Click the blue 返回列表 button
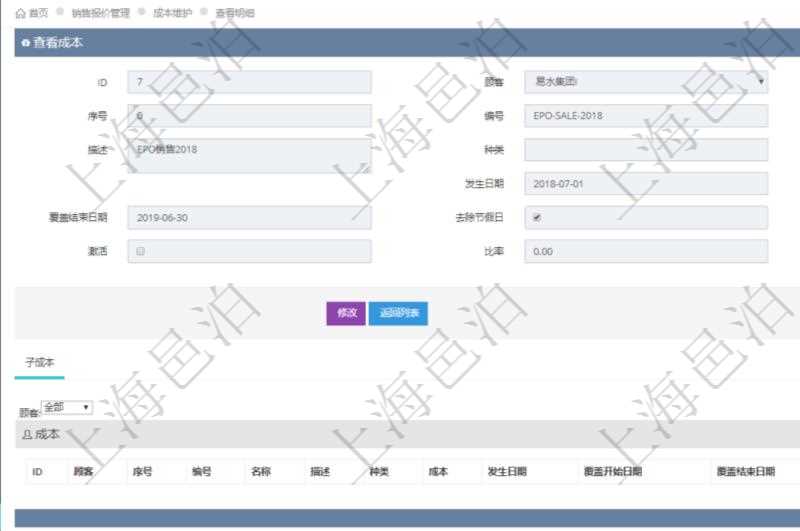This screenshot has height=531, width=800. (x=398, y=313)
